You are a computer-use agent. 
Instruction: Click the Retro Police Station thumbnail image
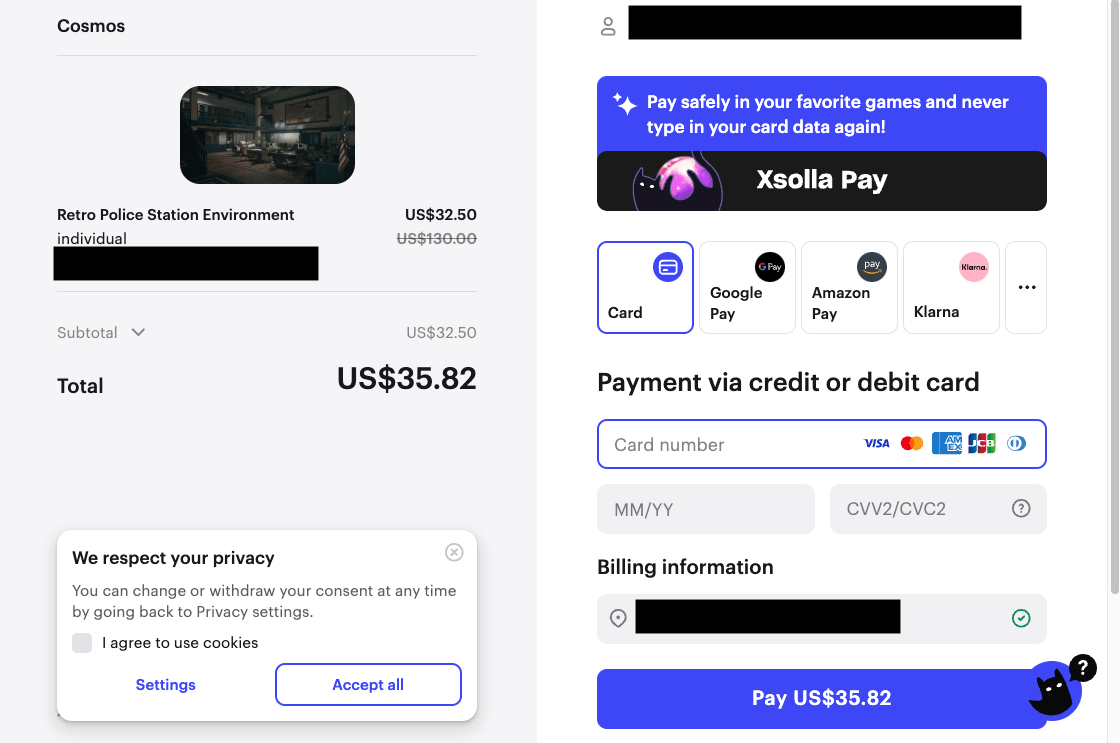pyautogui.click(x=267, y=135)
